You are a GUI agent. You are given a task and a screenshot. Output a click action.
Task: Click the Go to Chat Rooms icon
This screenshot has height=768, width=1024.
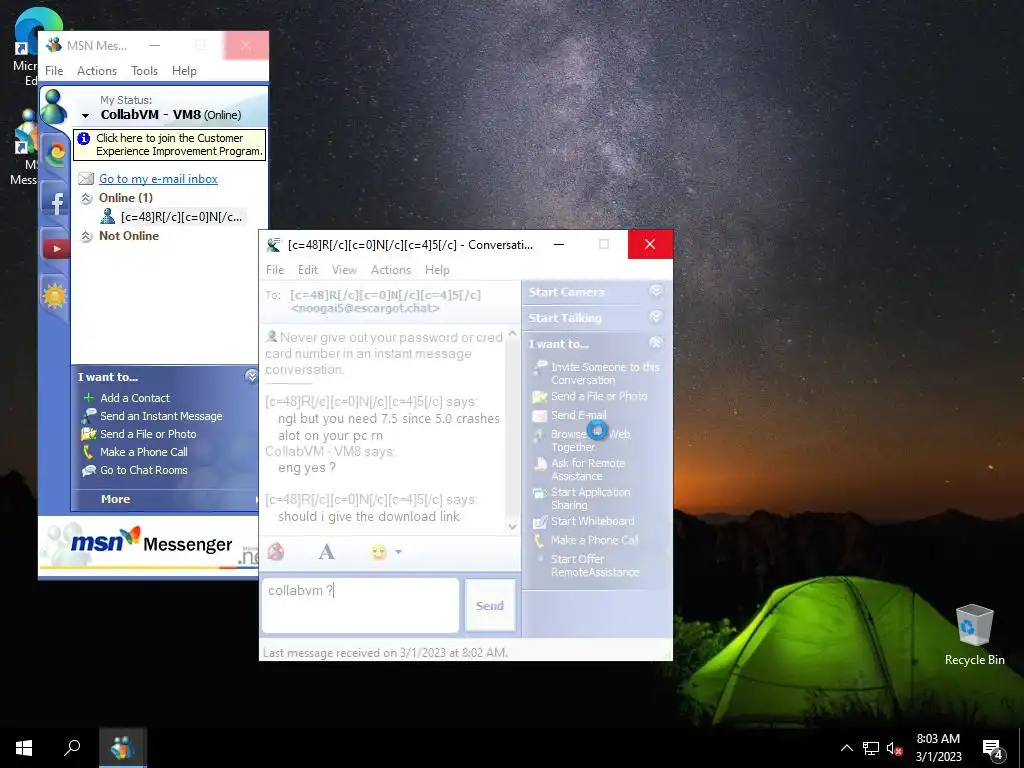pyautogui.click(x=89, y=470)
